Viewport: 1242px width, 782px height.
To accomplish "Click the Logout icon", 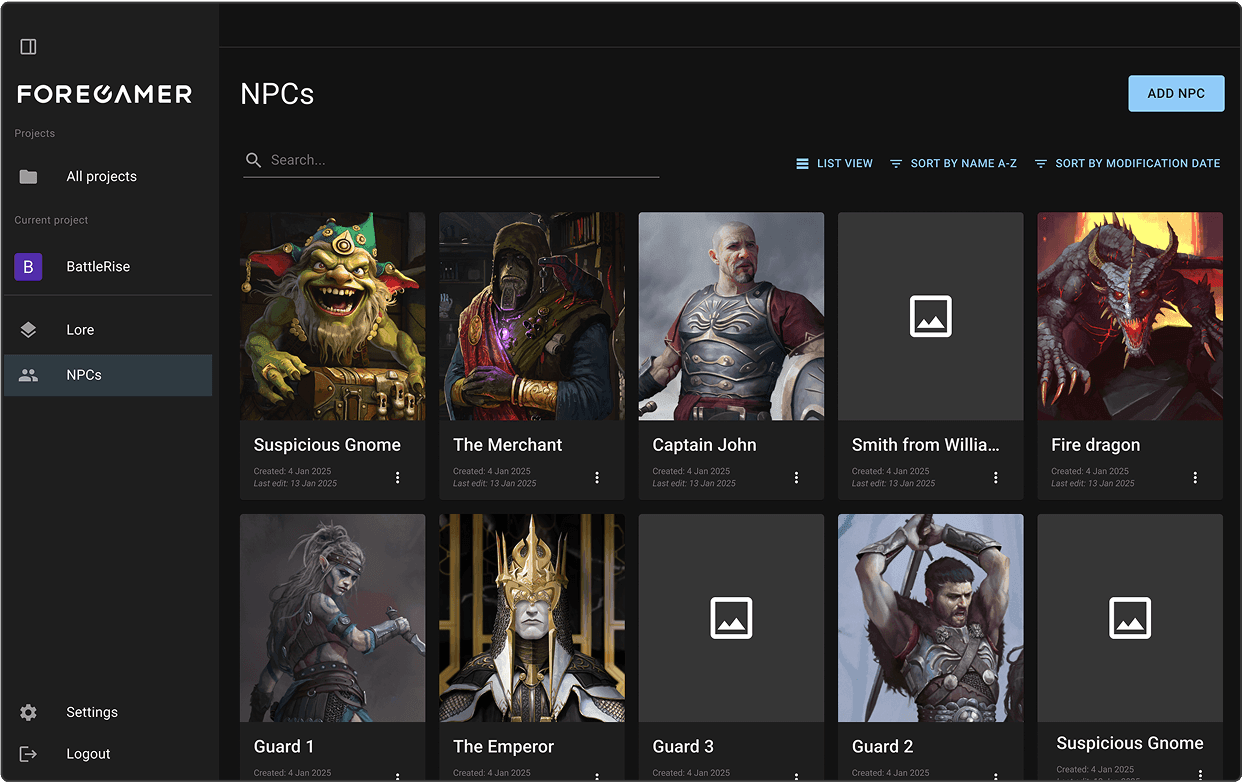I will point(28,754).
